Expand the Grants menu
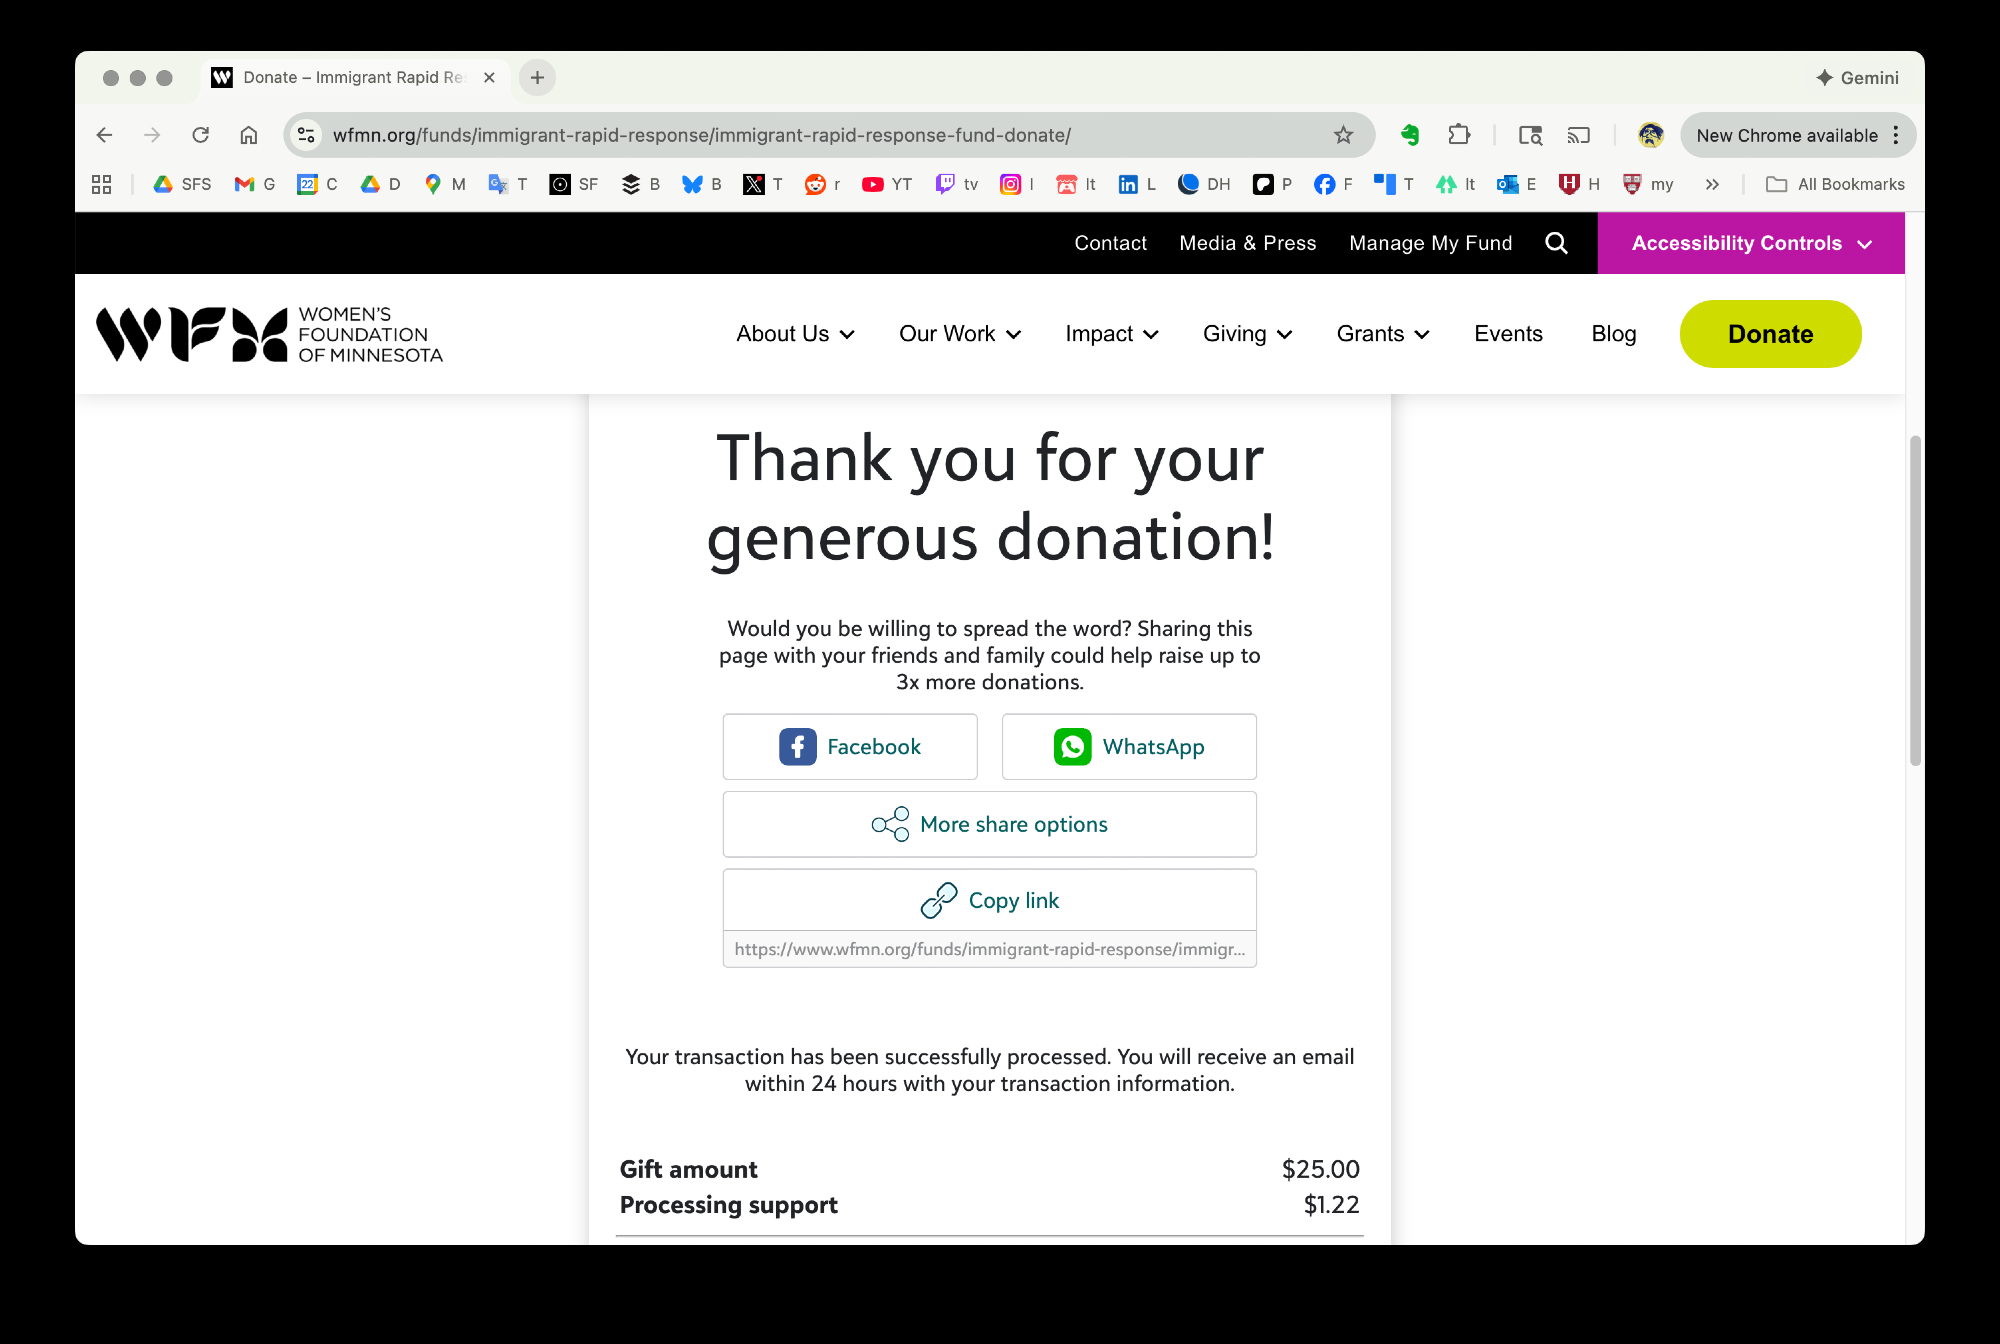The image size is (2000, 1344). pyautogui.click(x=1382, y=334)
